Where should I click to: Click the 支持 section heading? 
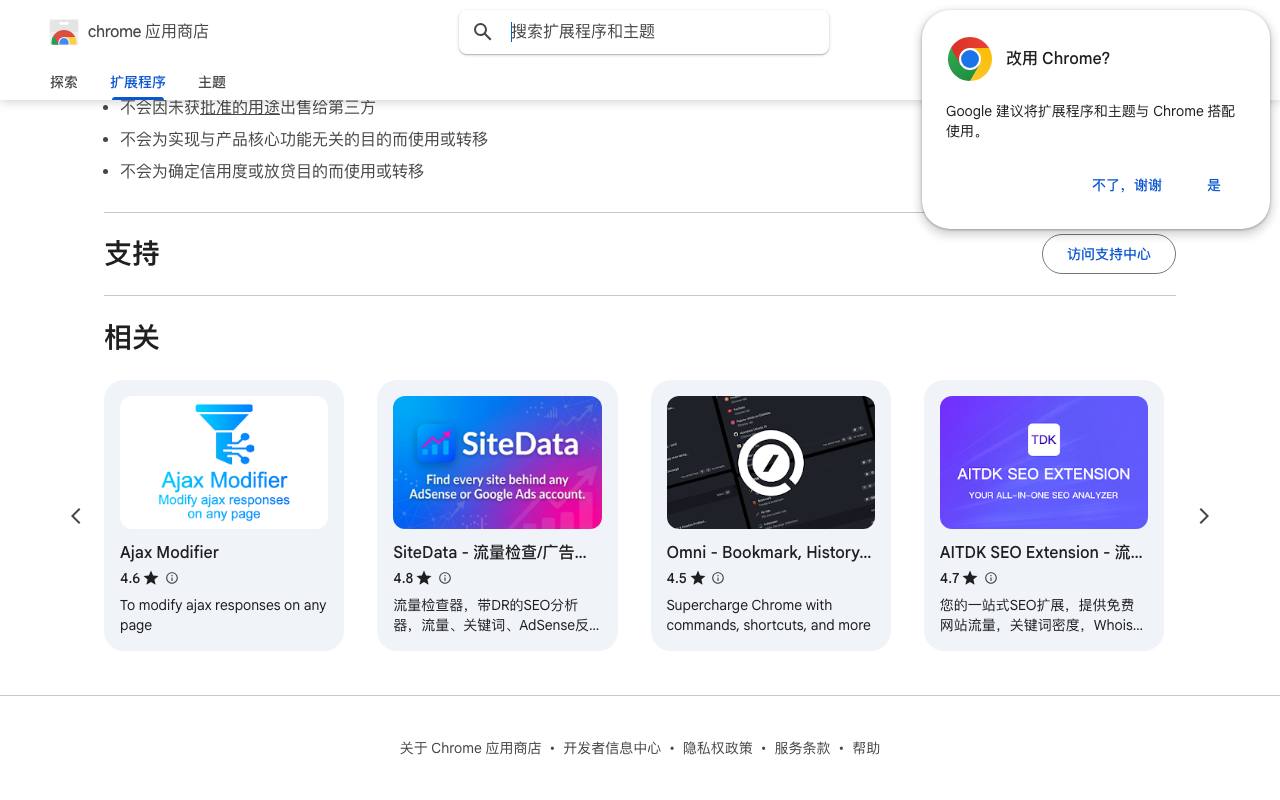click(x=132, y=254)
